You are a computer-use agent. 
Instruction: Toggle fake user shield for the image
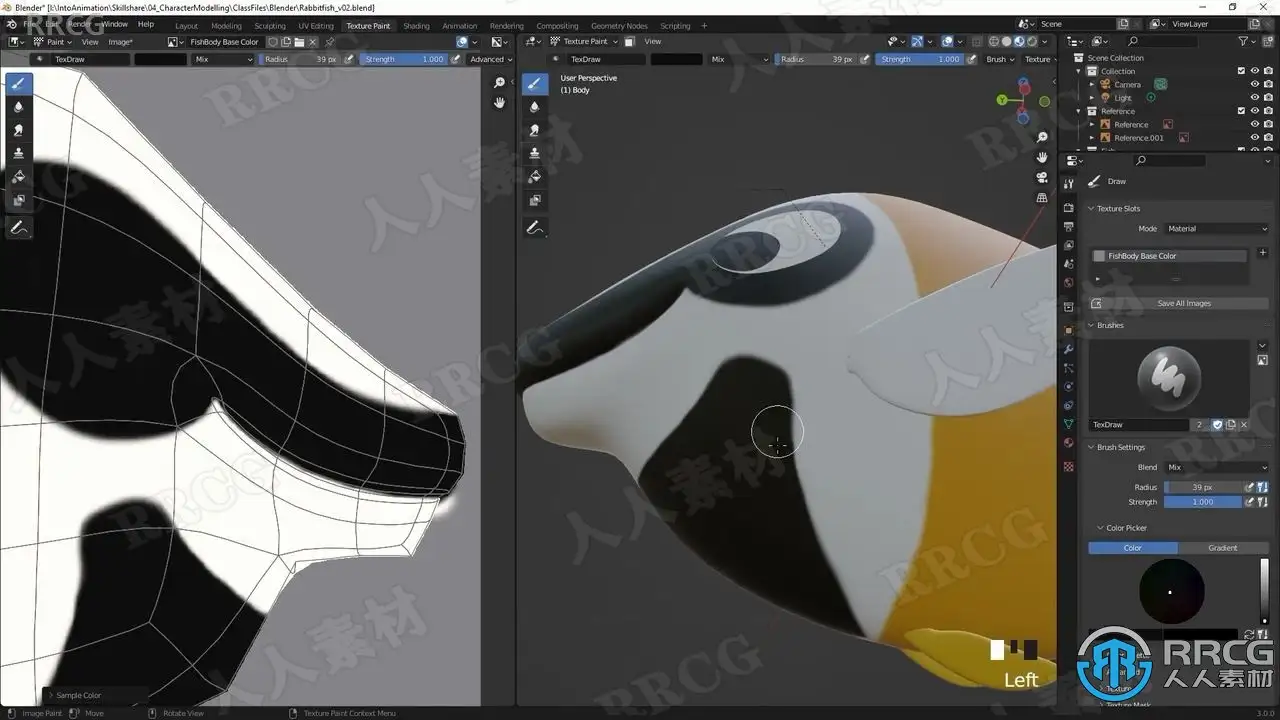[273, 42]
